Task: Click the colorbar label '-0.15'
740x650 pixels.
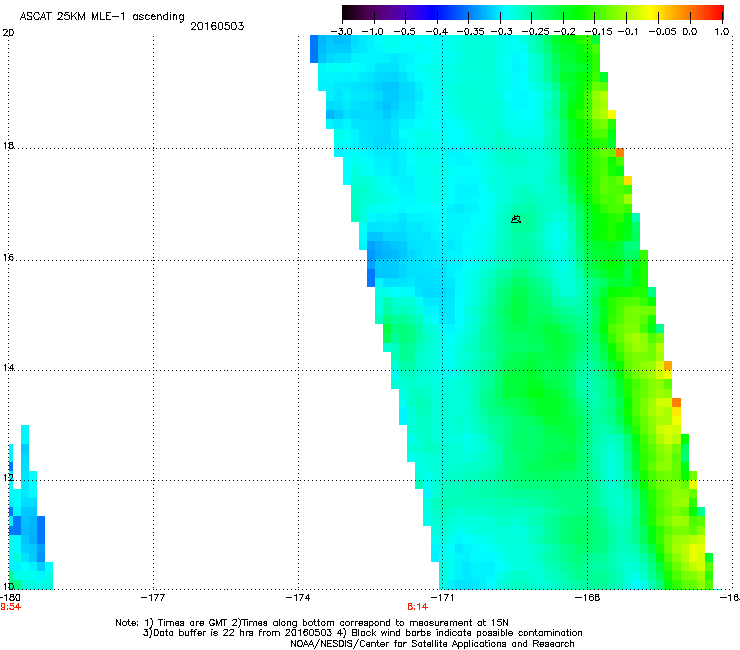Action: click(598, 32)
